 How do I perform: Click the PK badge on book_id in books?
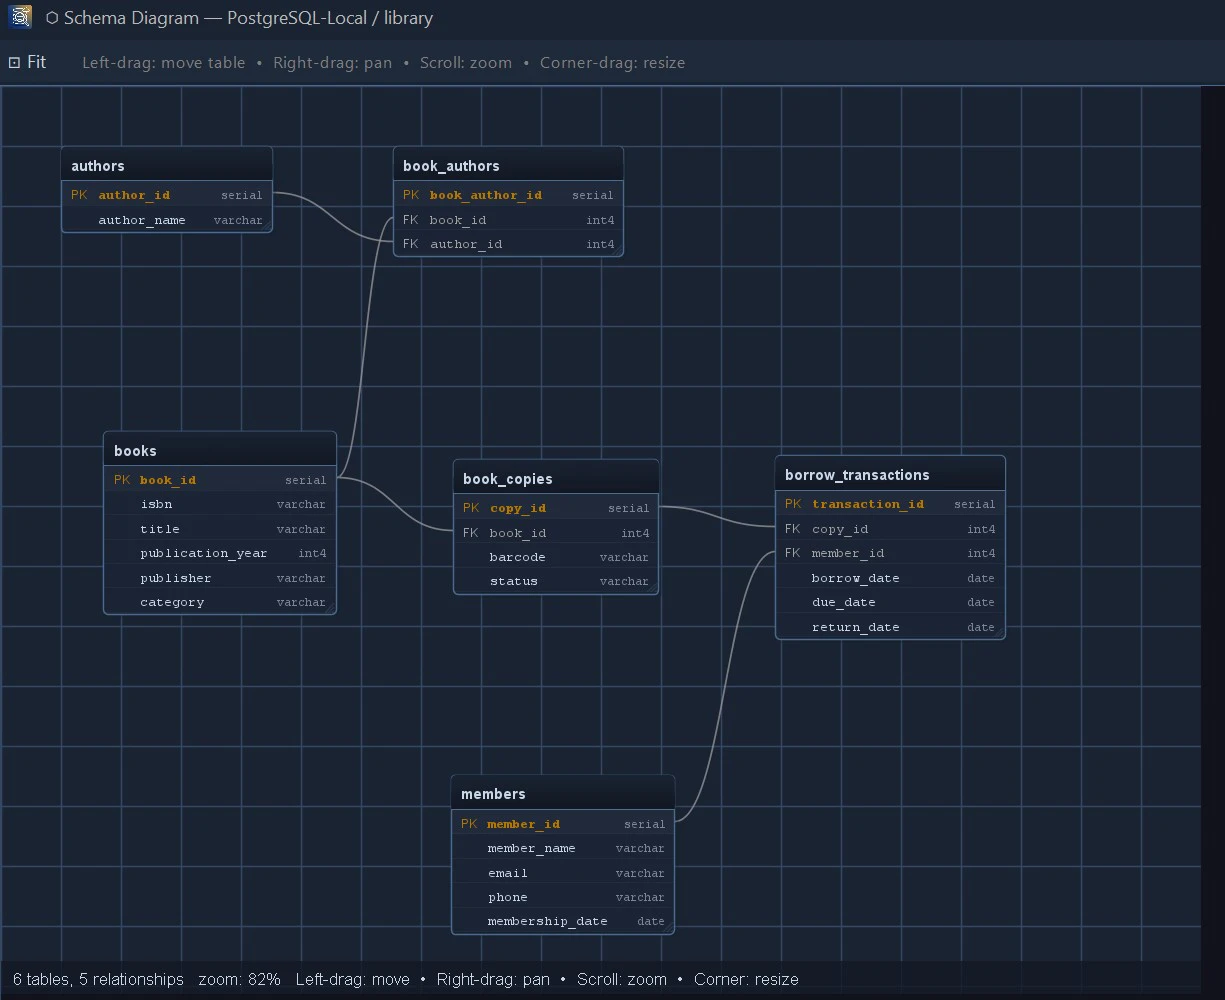coord(121,480)
